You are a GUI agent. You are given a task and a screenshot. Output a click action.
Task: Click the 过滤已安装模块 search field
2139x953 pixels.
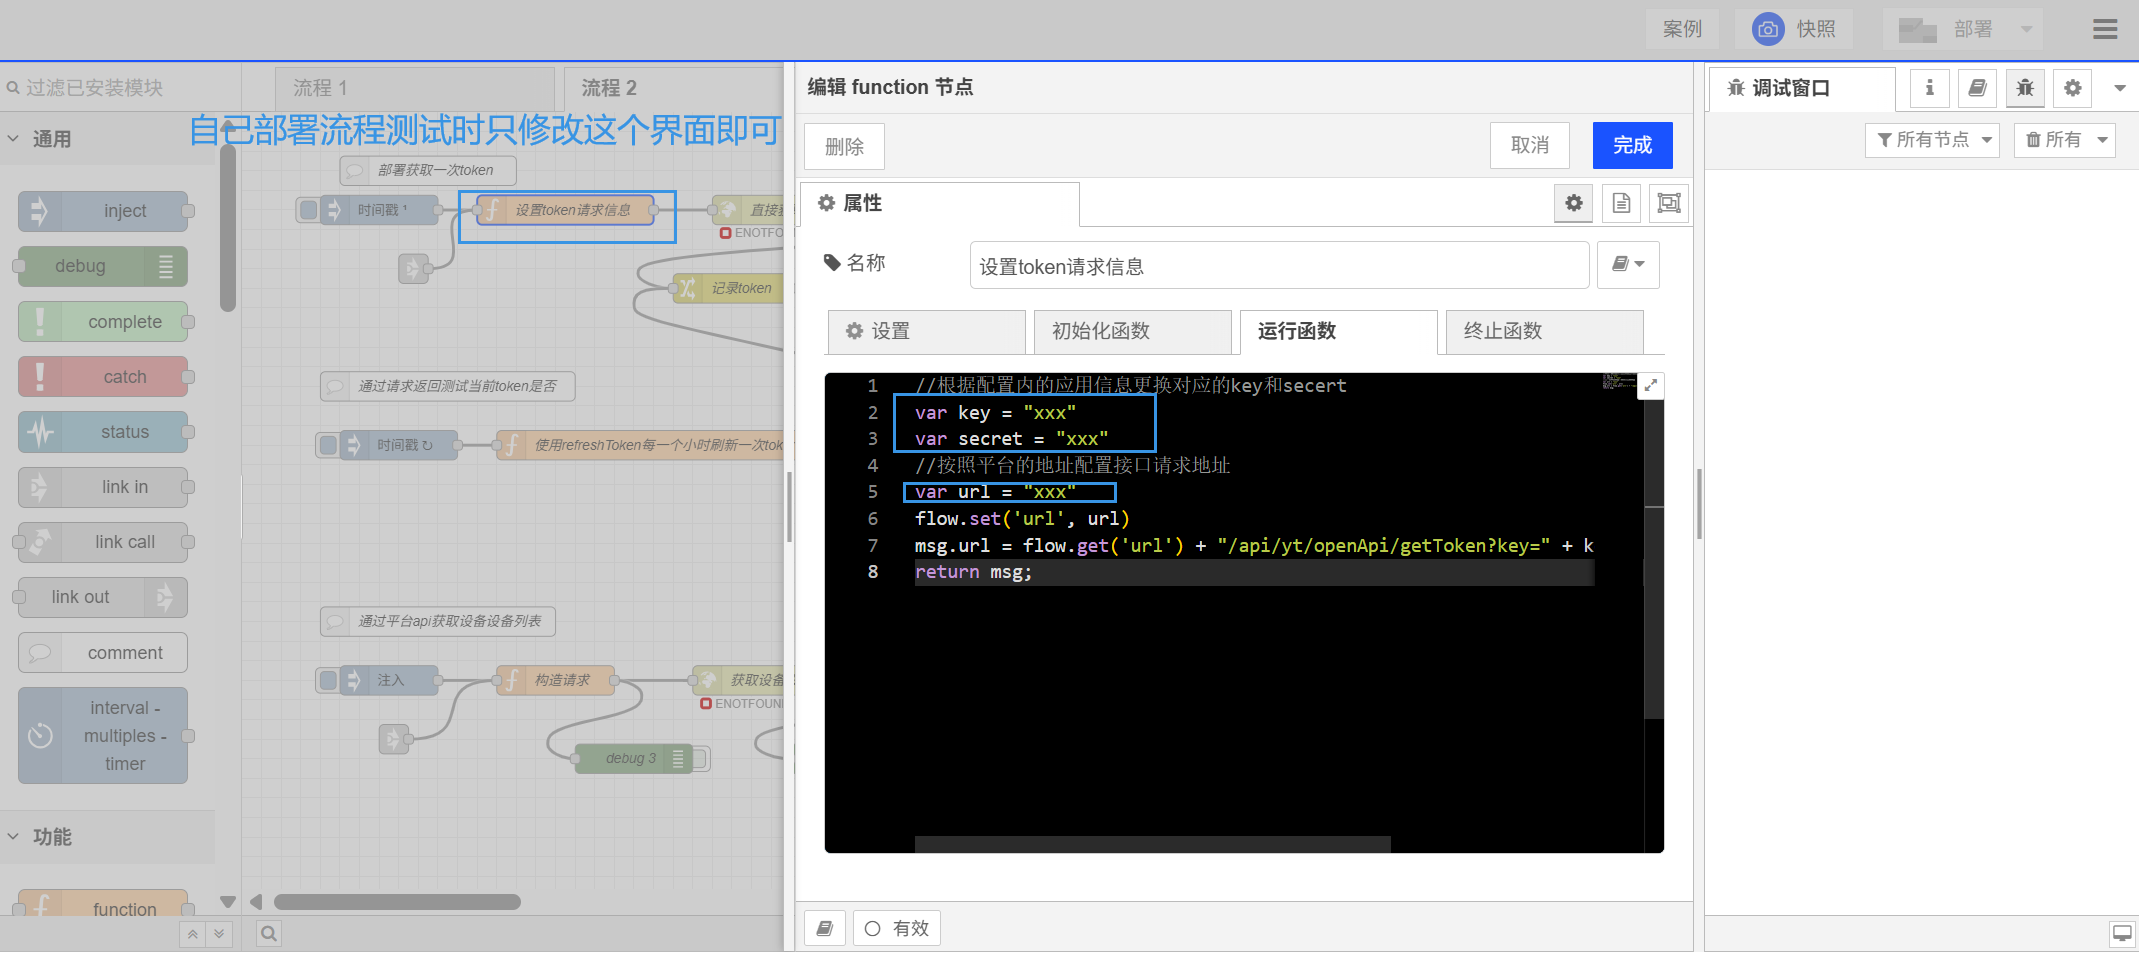coord(121,88)
